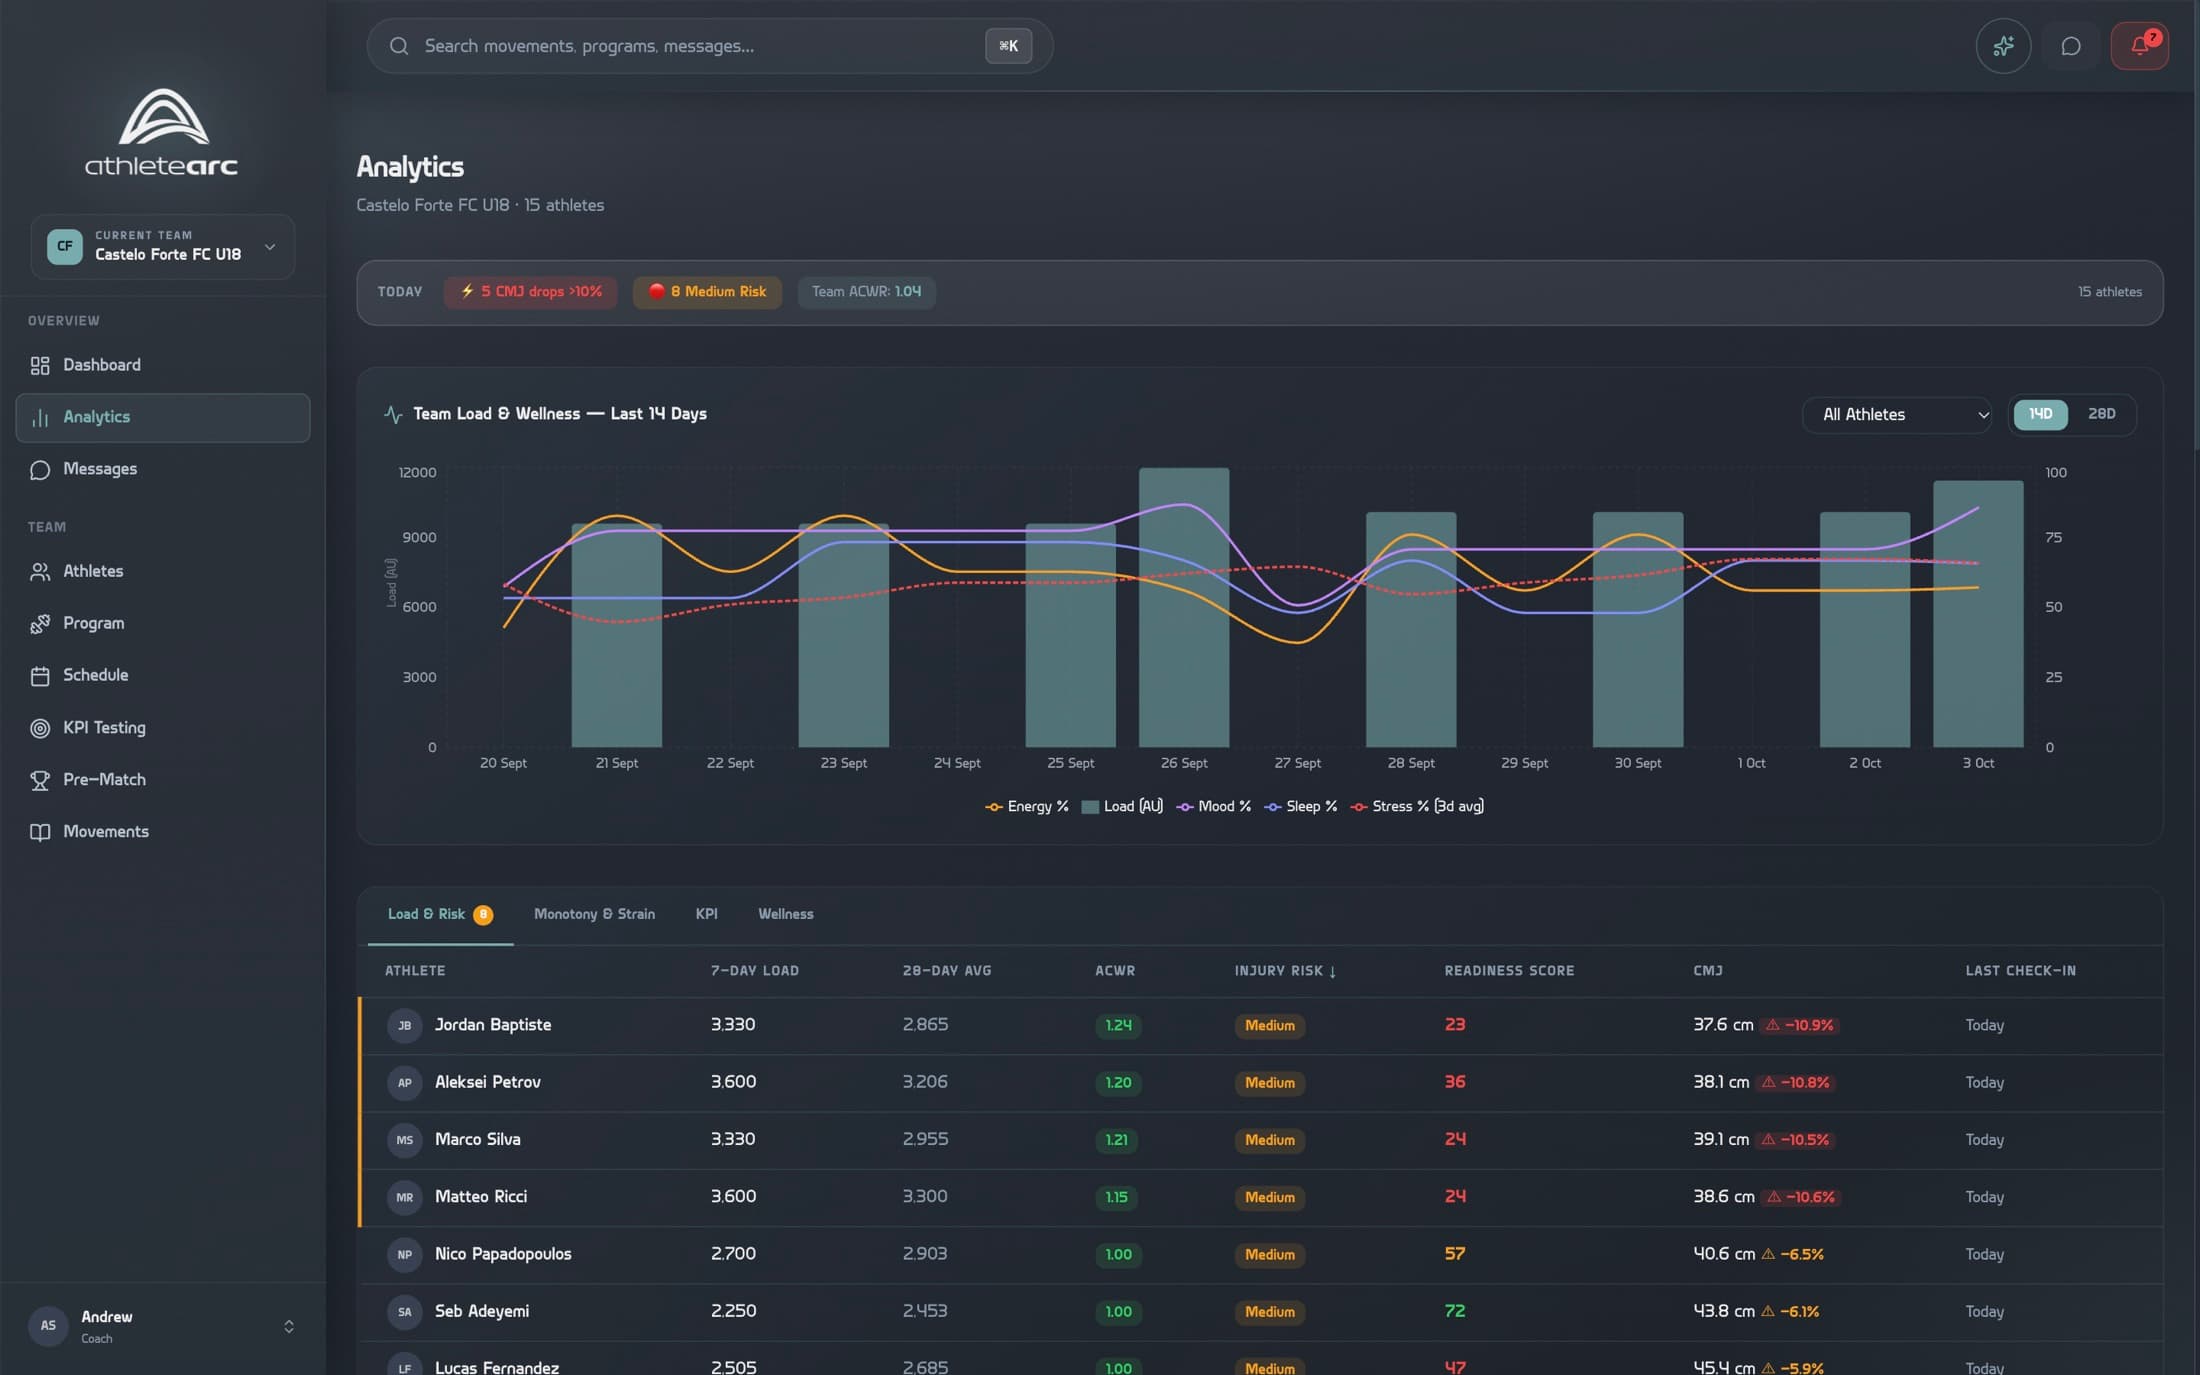This screenshot has width=2200, height=1375.
Task: Go to Dashboard in the sidebar
Action: (x=162, y=365)
